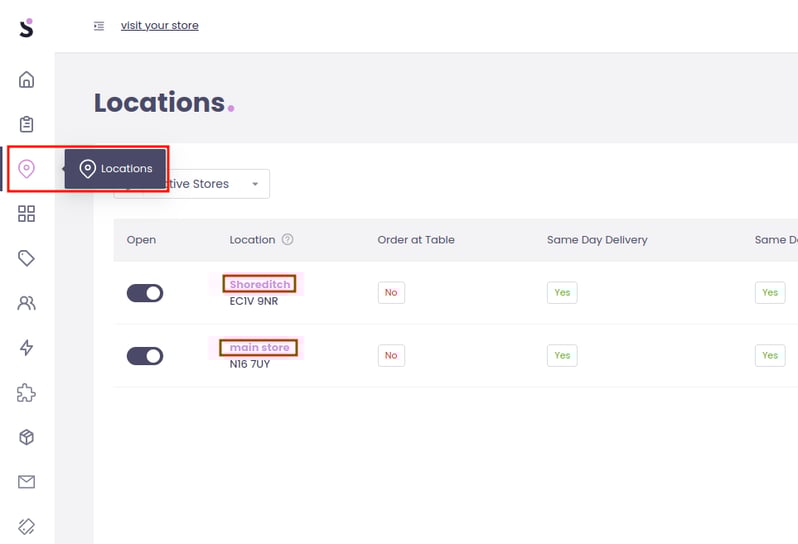Click the Location column help icon
The height and width of the screenshot is (544, 798).
pos(288,240)
